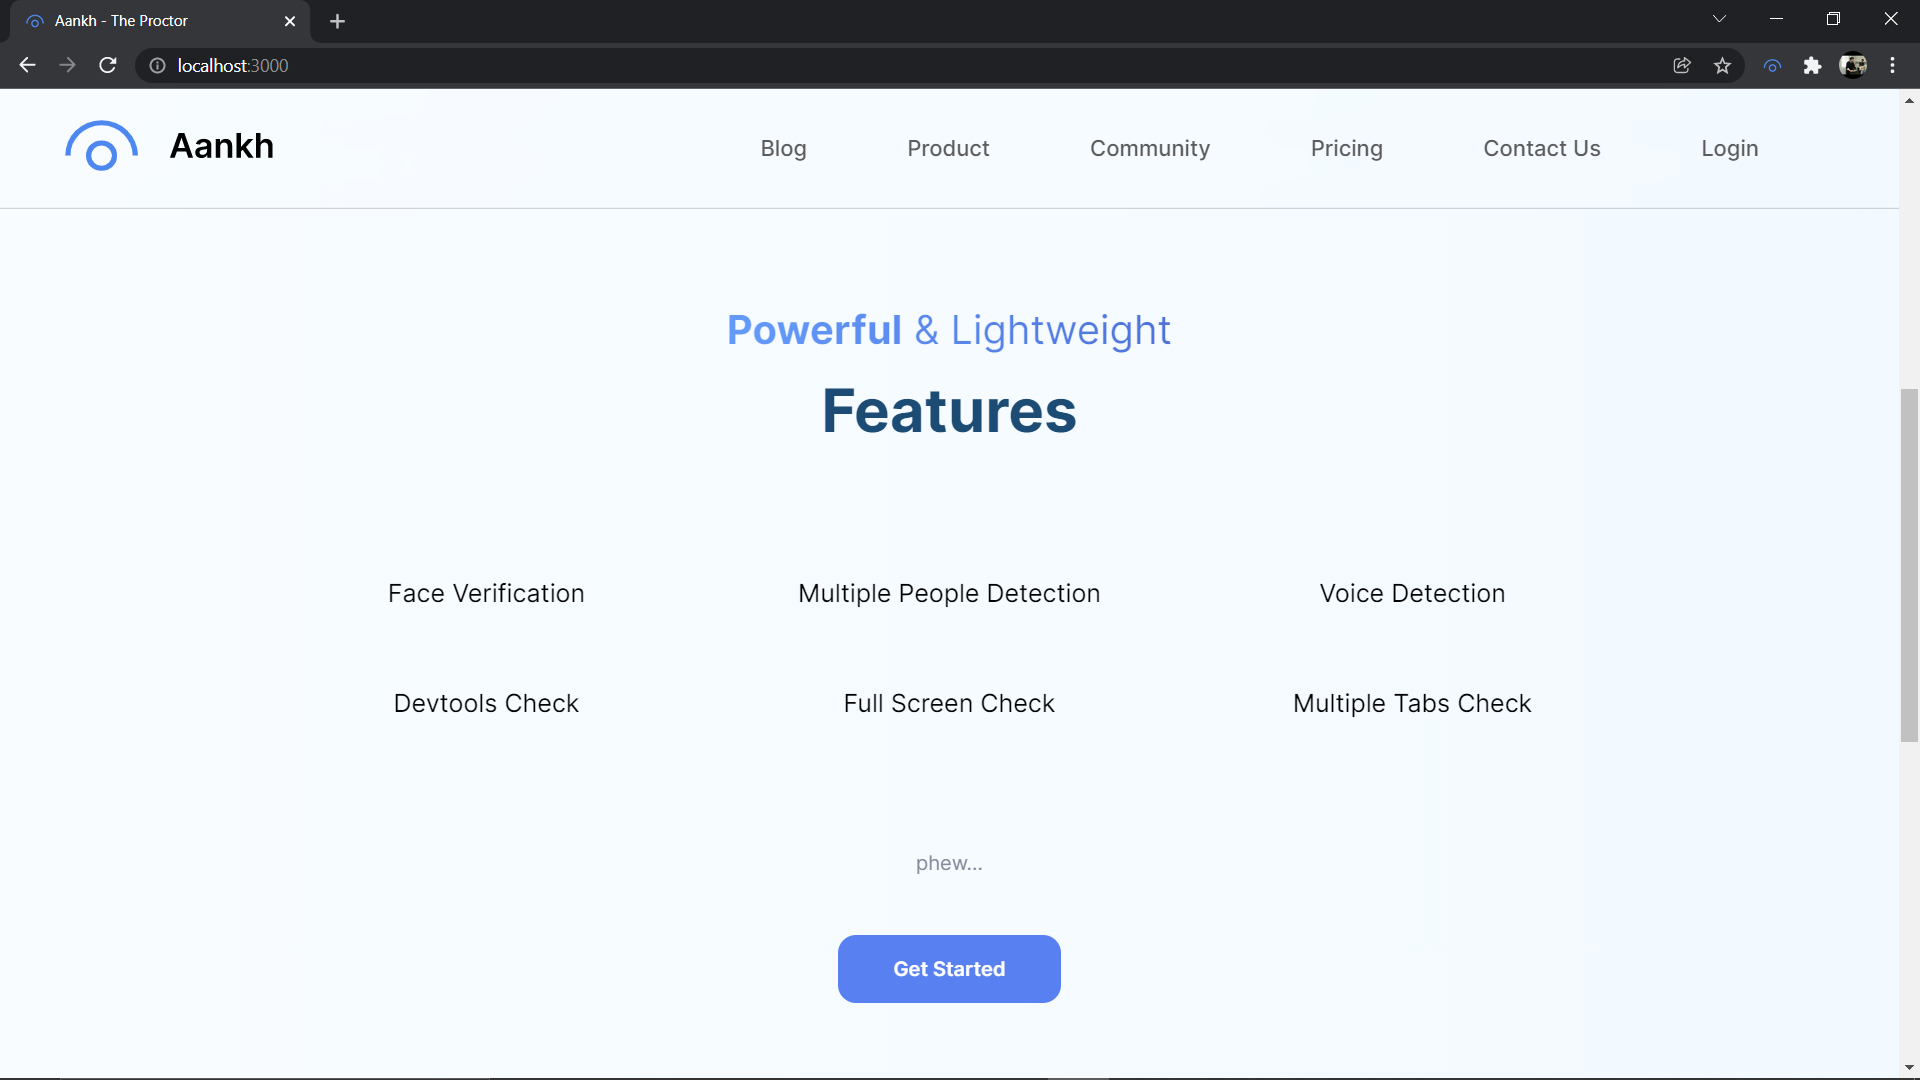
Task: Click the Contact Us link
Action: click(x=1541, y=148)
